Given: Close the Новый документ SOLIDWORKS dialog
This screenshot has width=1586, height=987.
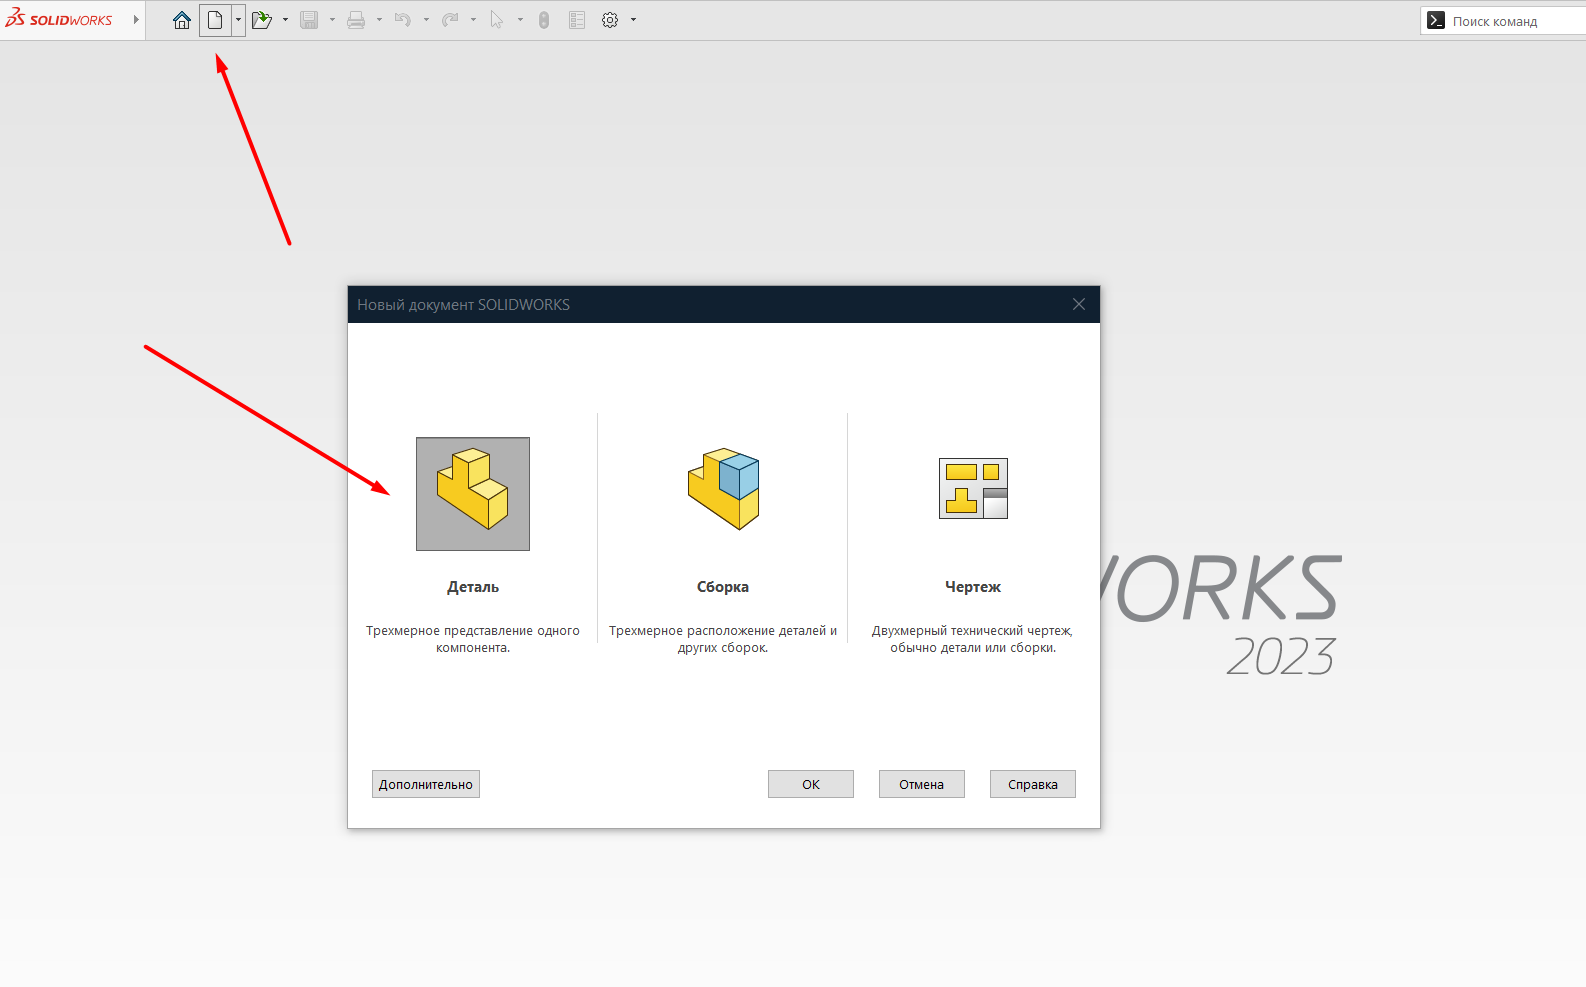Looking at the screenshot, I should click(x=1079, y=304).
